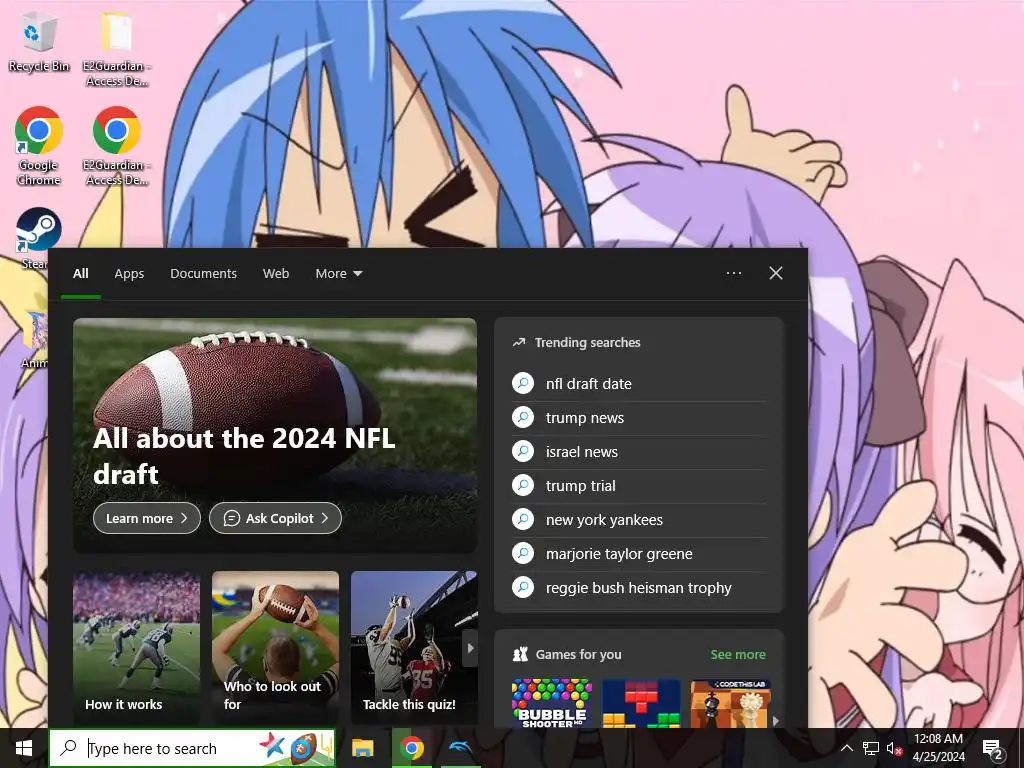Open the Tackle this quiz card
Image resolution: width=1024 pixels, height=768 pixels.
(x=413, y=647)
